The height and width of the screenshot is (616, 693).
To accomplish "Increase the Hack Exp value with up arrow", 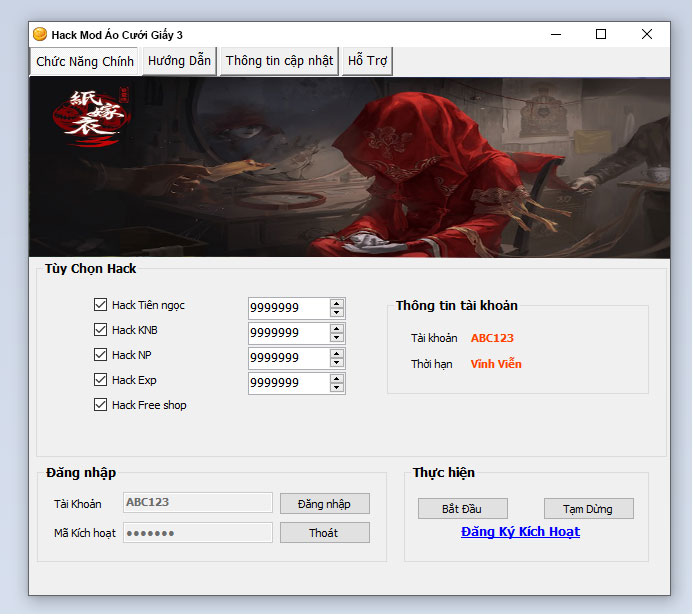I will point(337,379).
